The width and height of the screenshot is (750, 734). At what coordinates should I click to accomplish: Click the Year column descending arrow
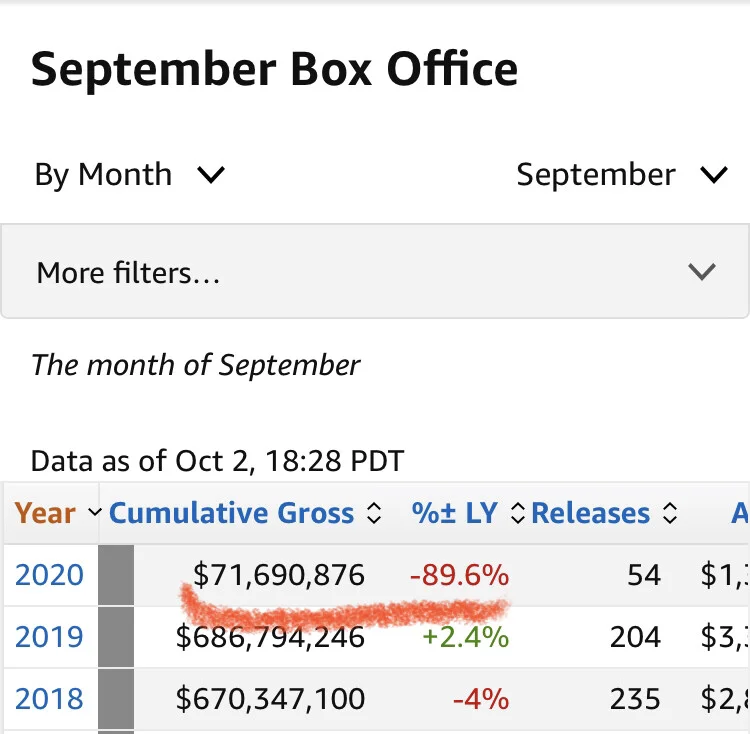click(x=95, y=512)
